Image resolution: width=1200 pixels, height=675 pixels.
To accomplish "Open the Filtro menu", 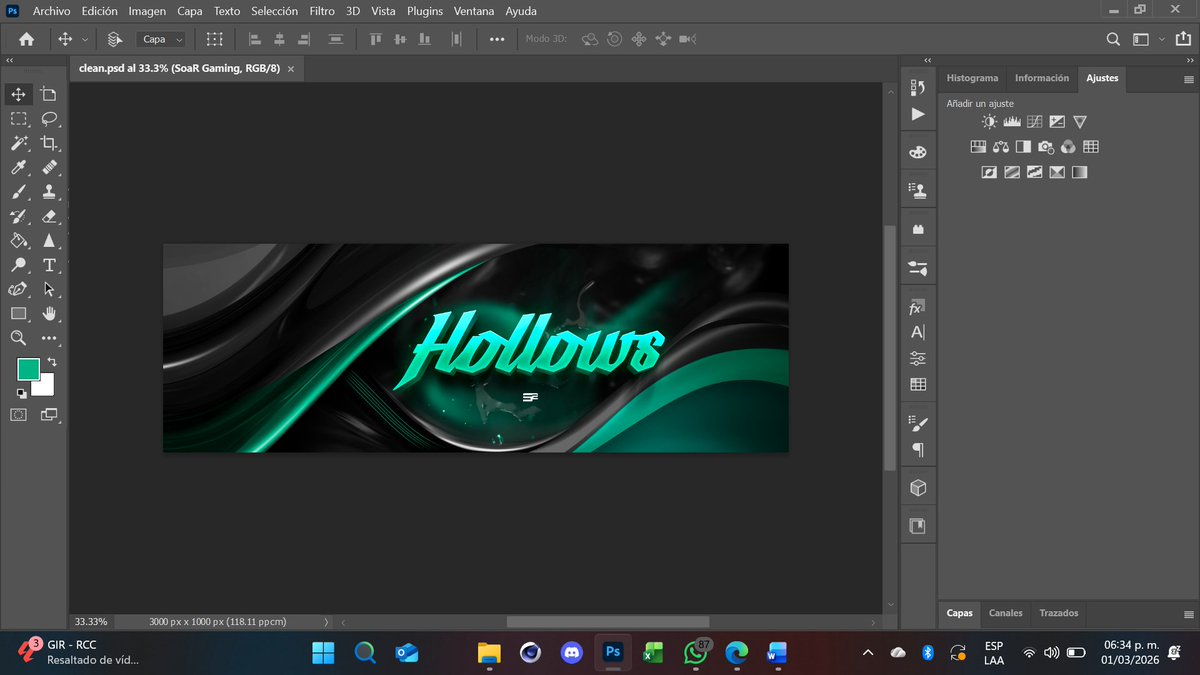I will 322,11.
